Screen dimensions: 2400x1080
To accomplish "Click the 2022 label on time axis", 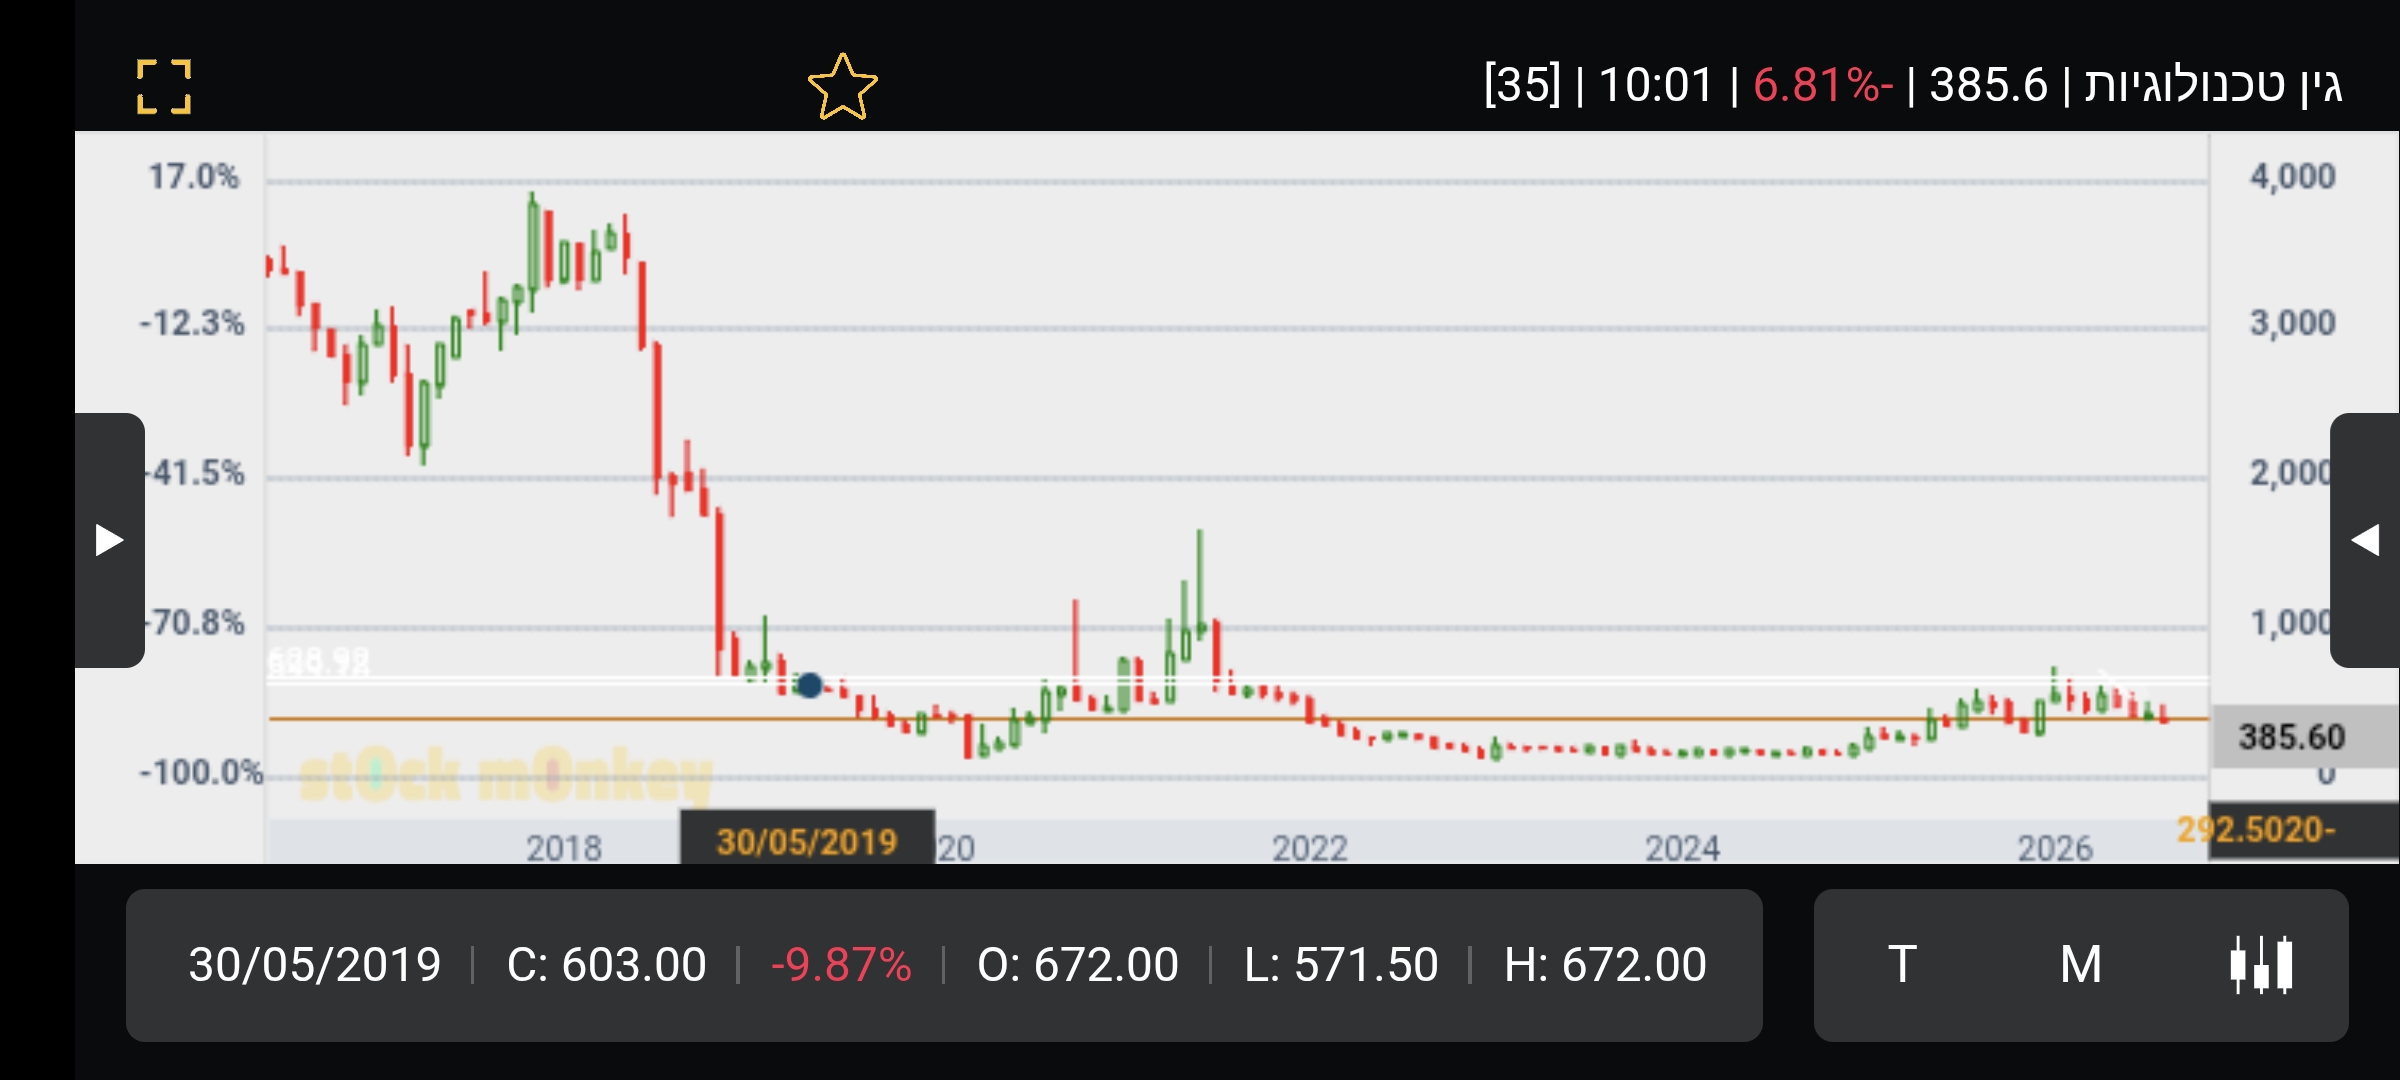I will tap(1310, 848).
